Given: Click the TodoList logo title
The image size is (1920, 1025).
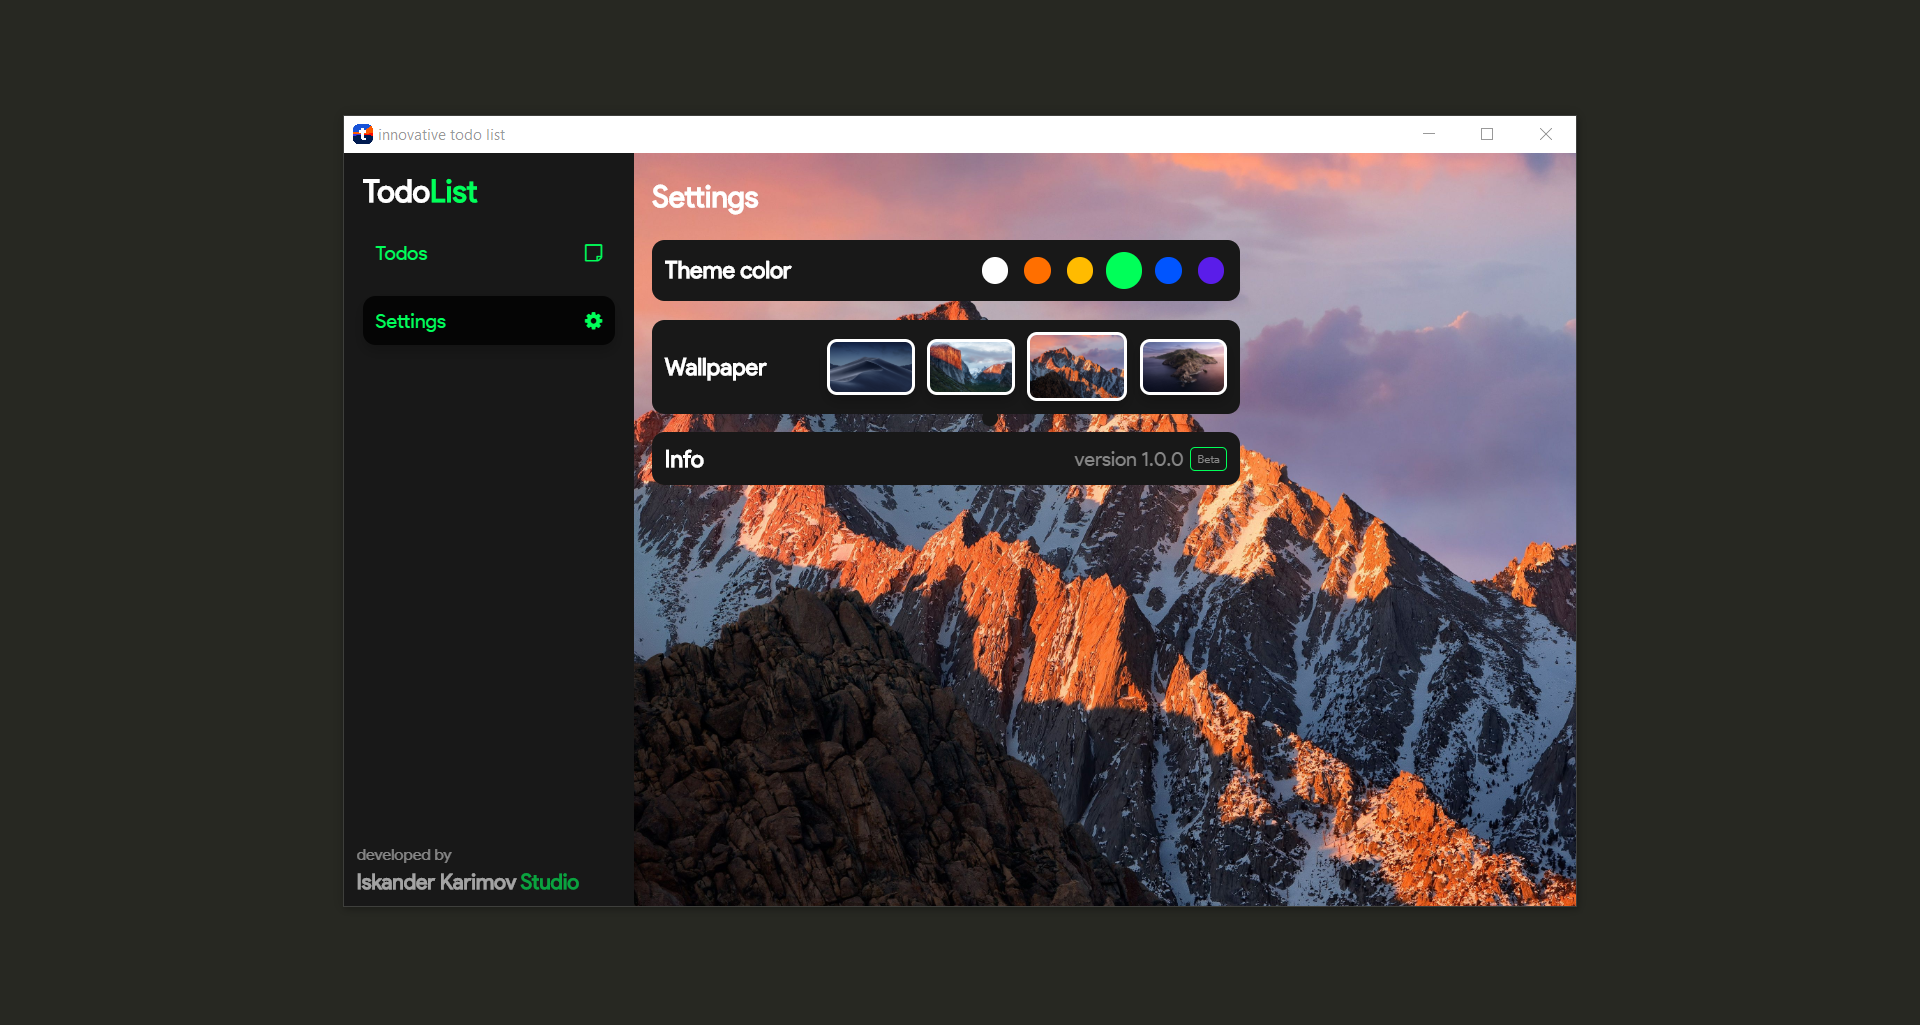Looking at the screenshot, I should [x=420, y=192].
